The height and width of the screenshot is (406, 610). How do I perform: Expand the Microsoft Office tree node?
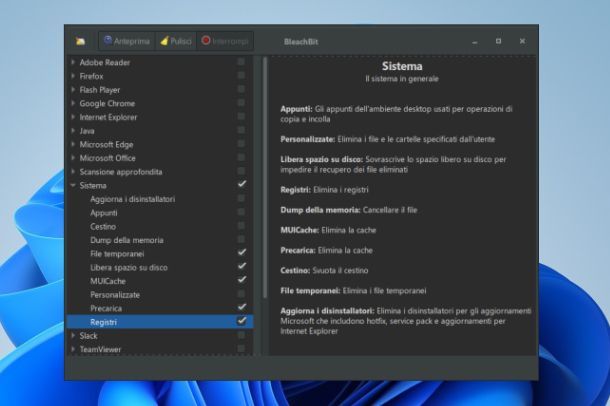pyautogui.click(x=73, y=158)
